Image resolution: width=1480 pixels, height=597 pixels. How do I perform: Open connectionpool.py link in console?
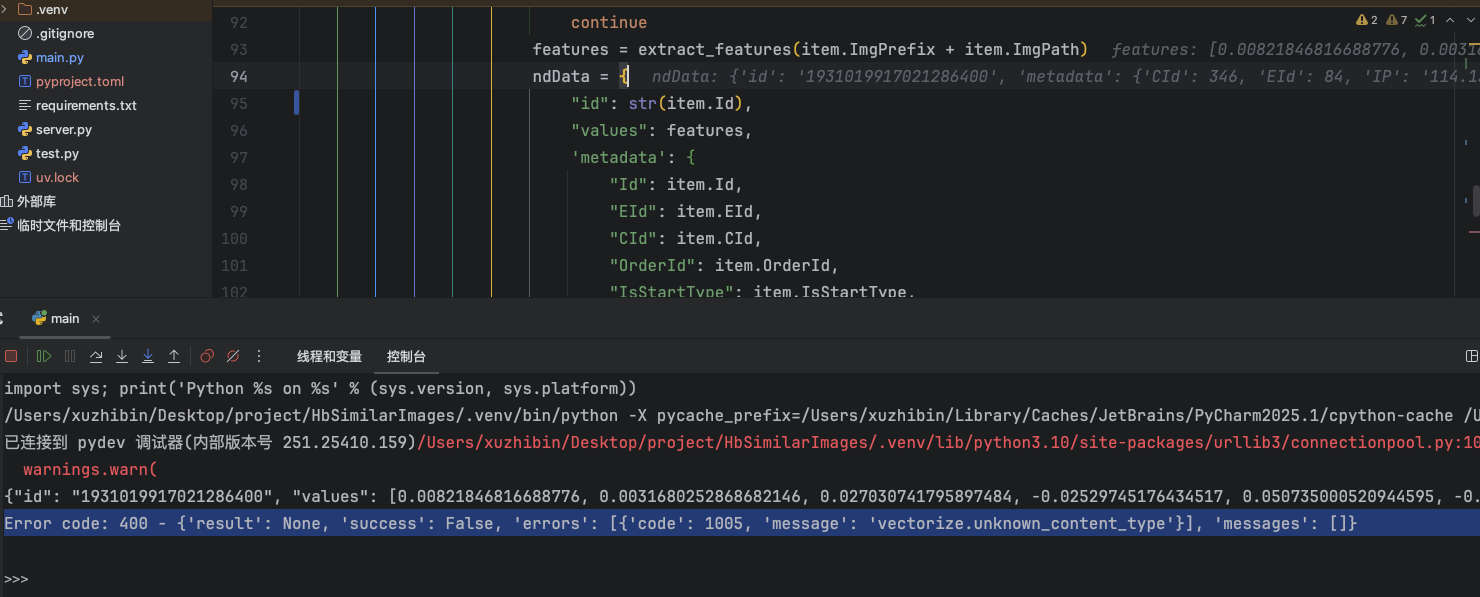coord(949,442)
